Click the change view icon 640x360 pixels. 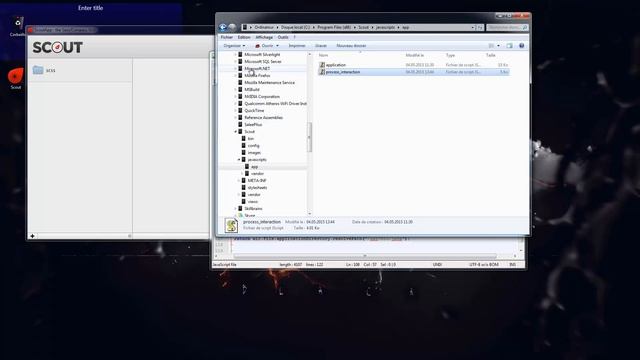tap(491, 46)
